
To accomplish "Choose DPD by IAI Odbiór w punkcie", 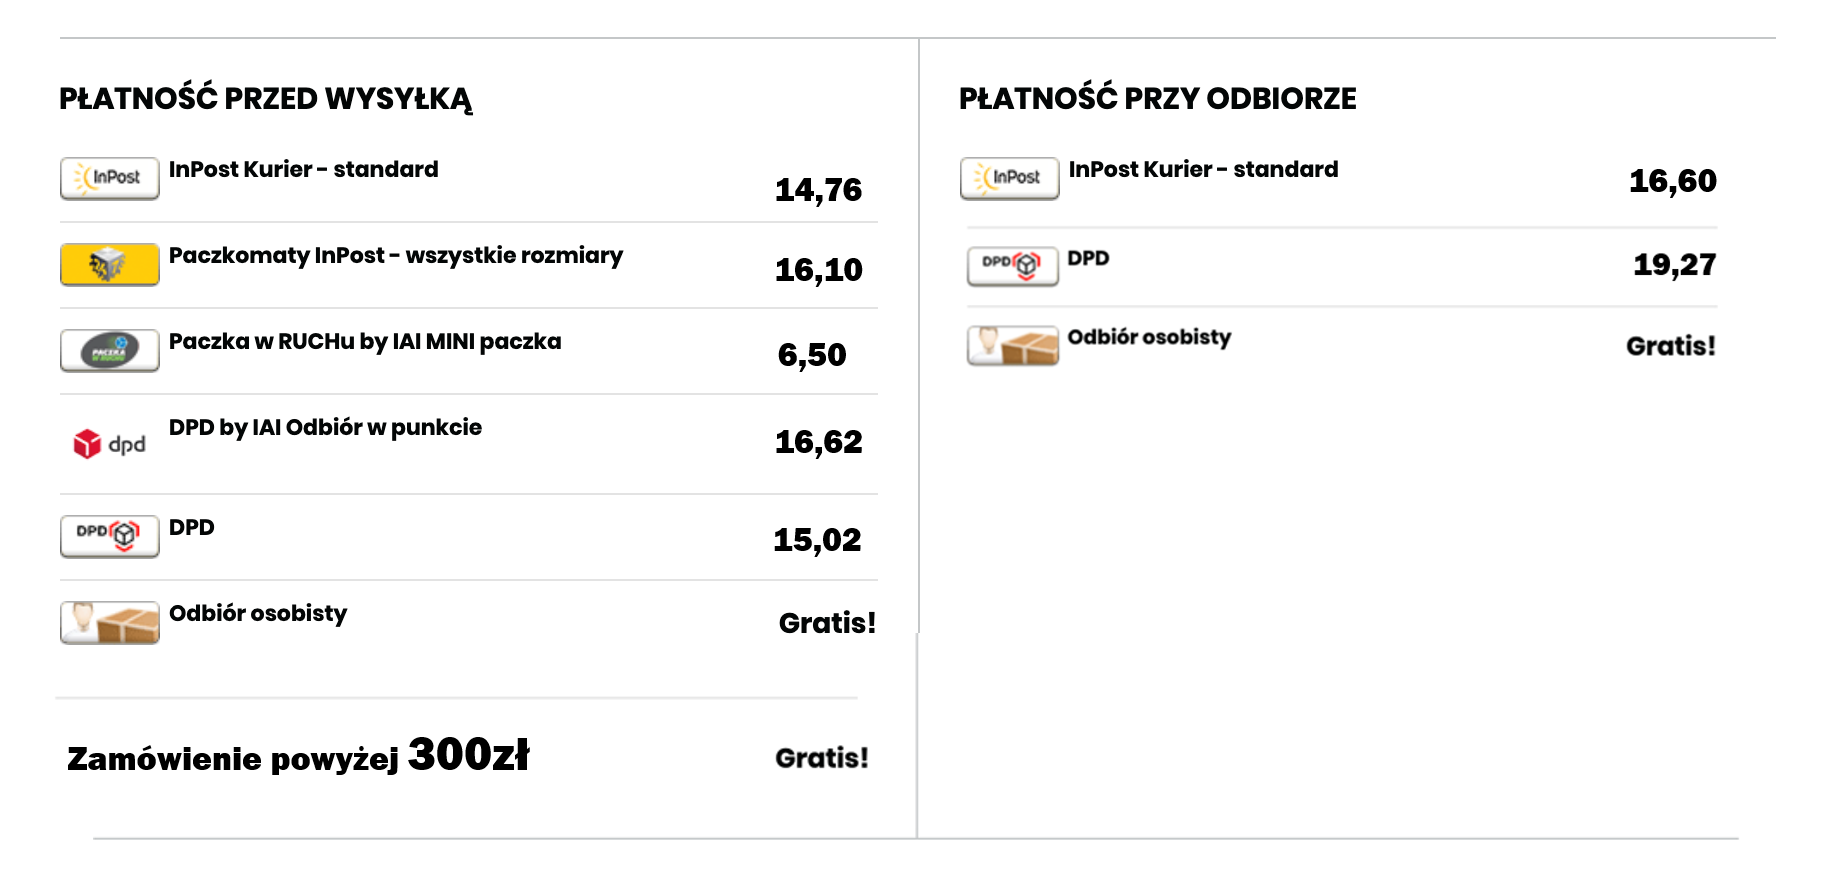I will (325, 428).
